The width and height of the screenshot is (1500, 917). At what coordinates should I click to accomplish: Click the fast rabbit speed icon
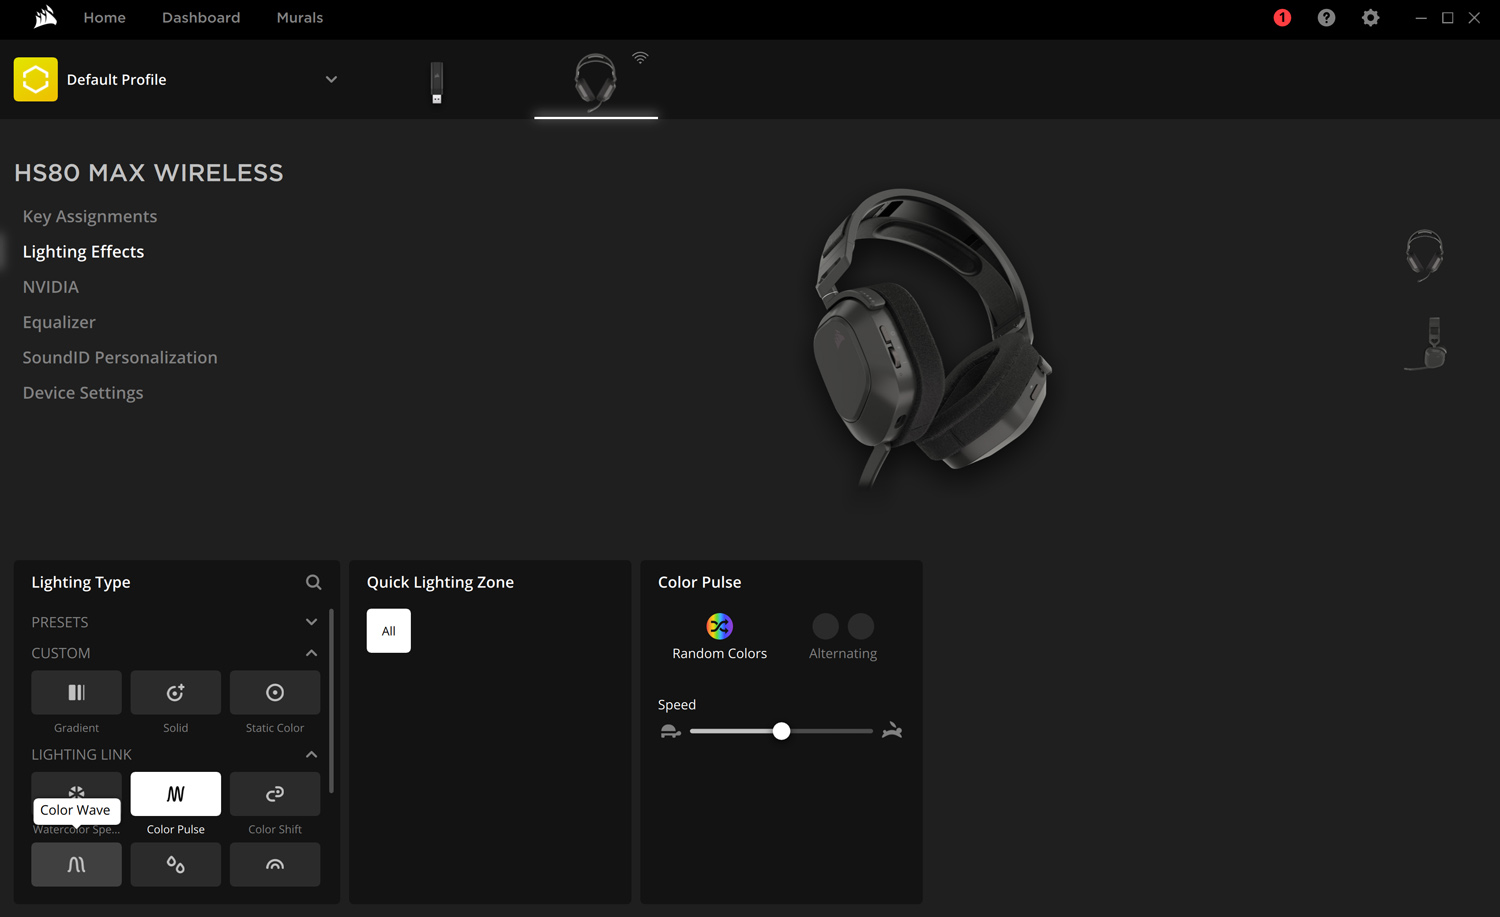(892, 731)
